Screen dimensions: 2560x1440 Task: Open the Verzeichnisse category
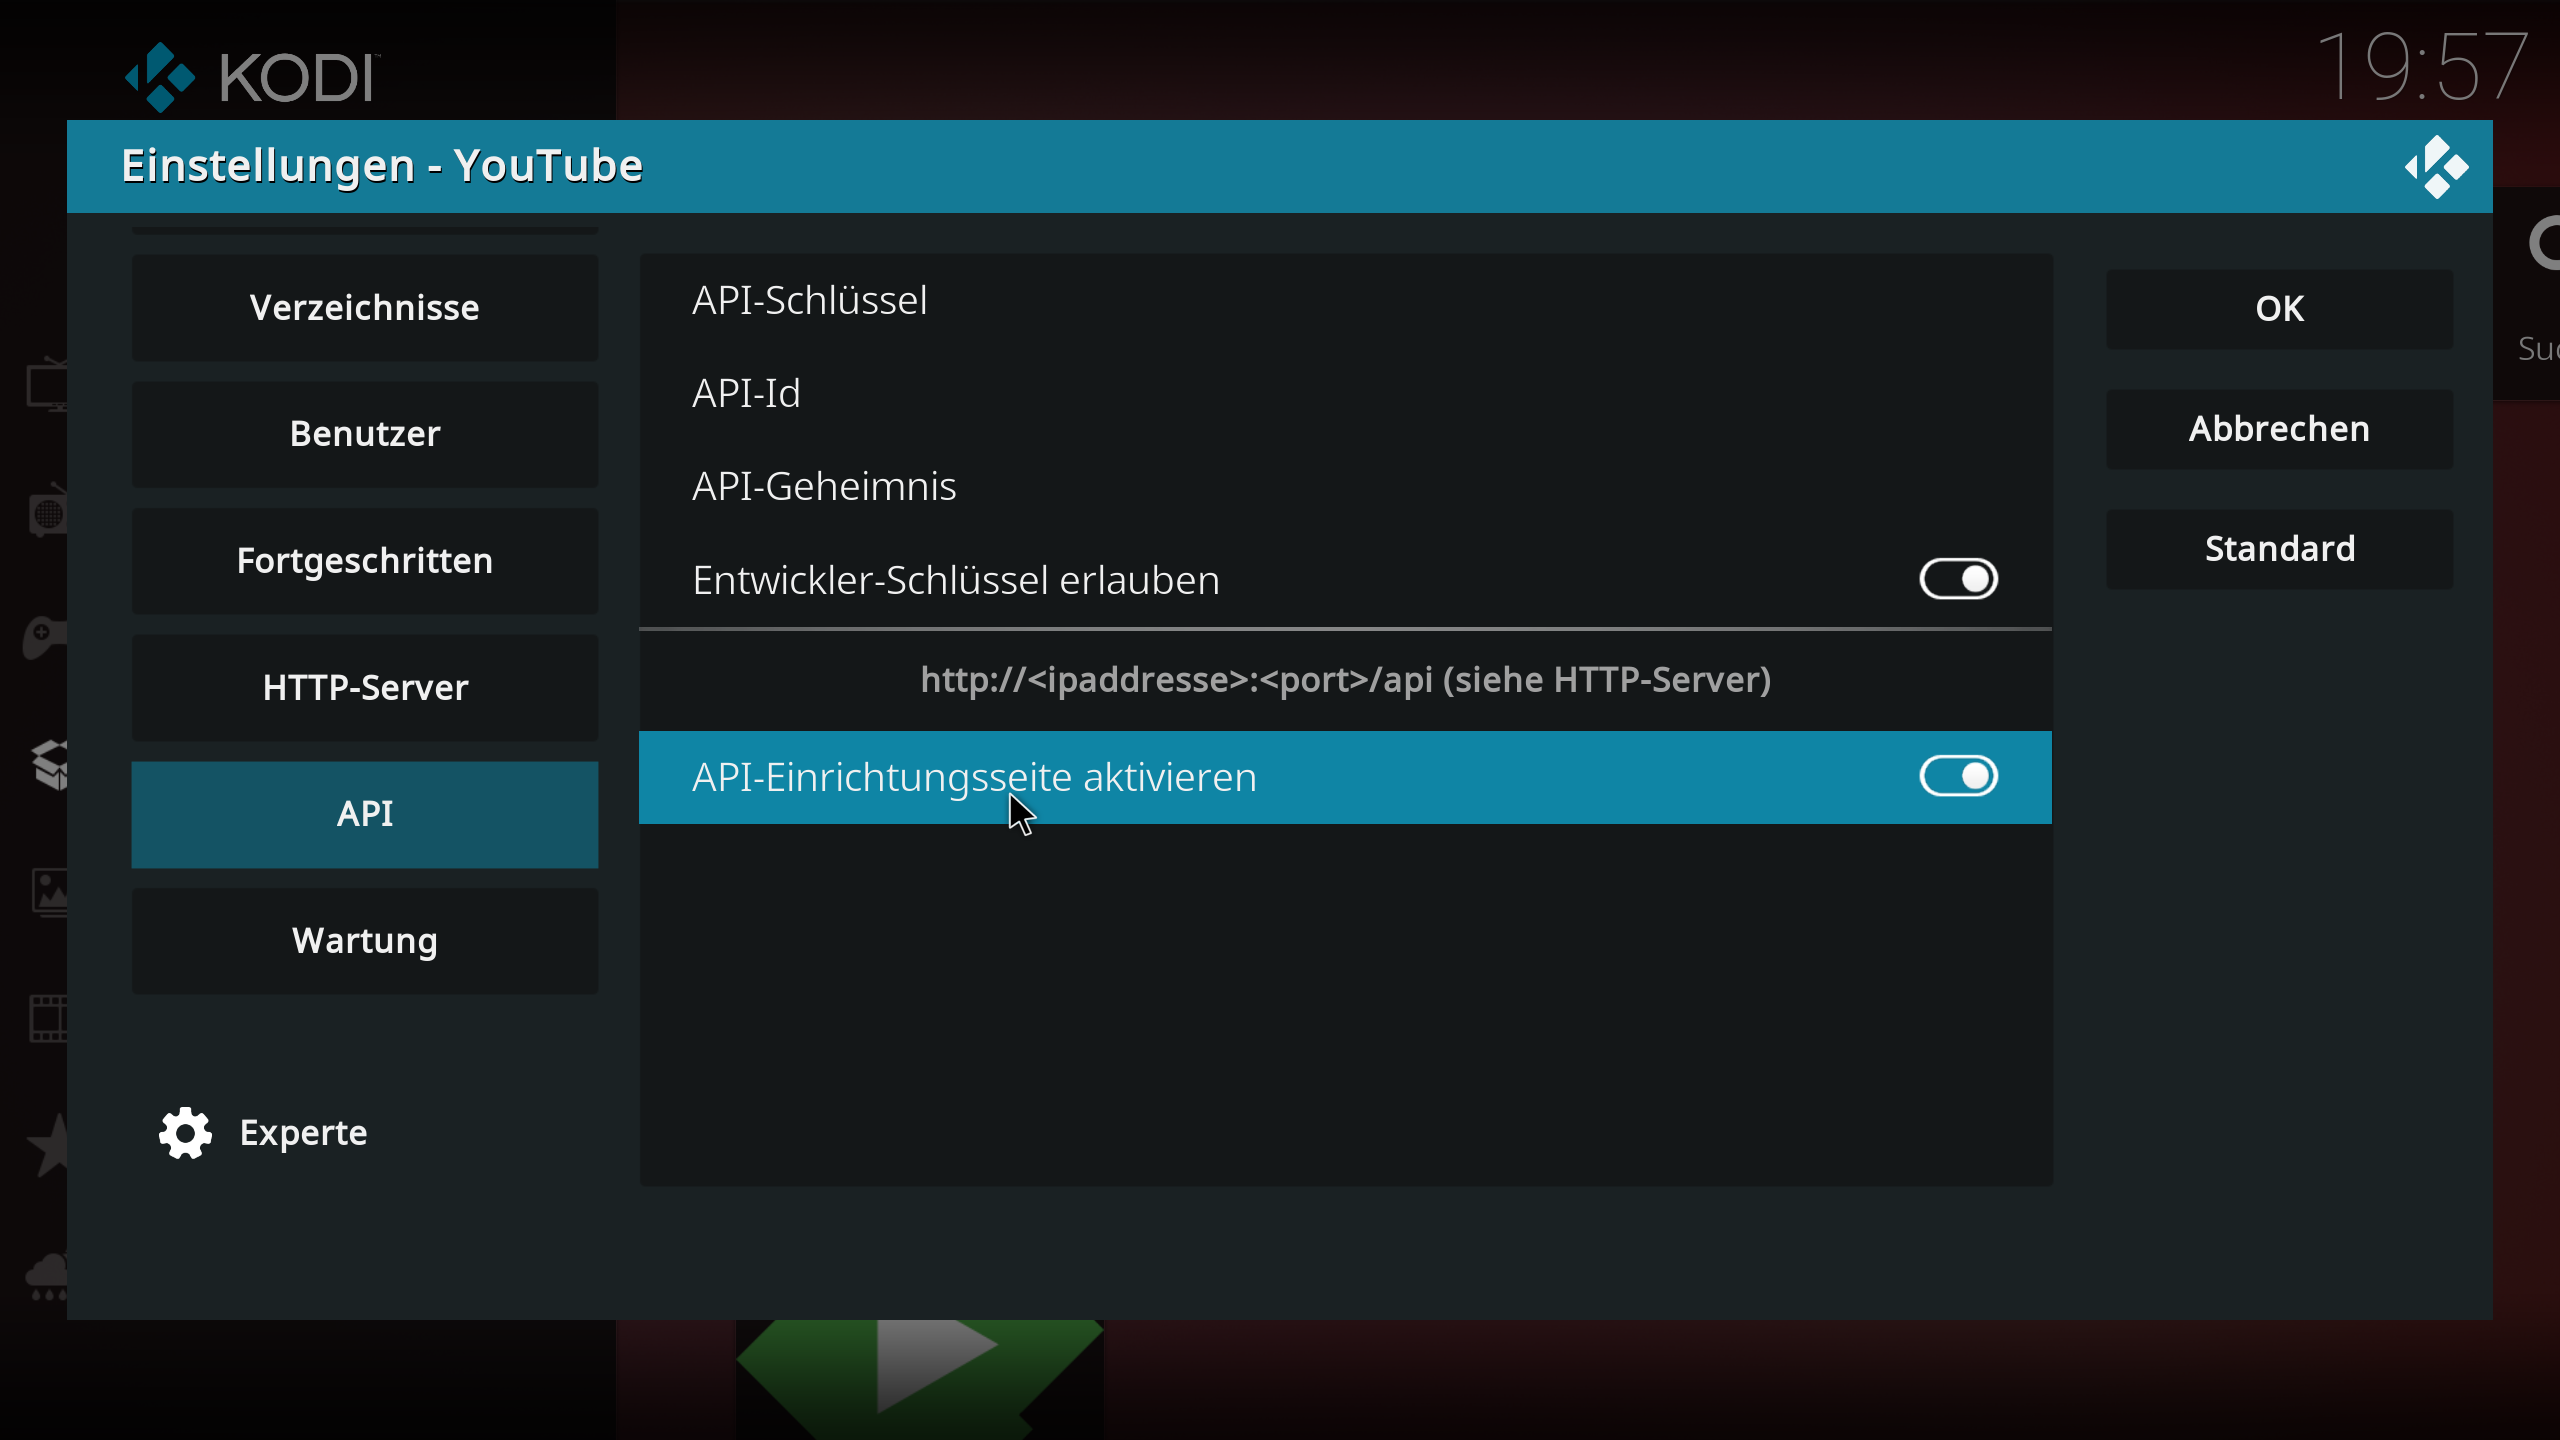[x=365, y=307]
